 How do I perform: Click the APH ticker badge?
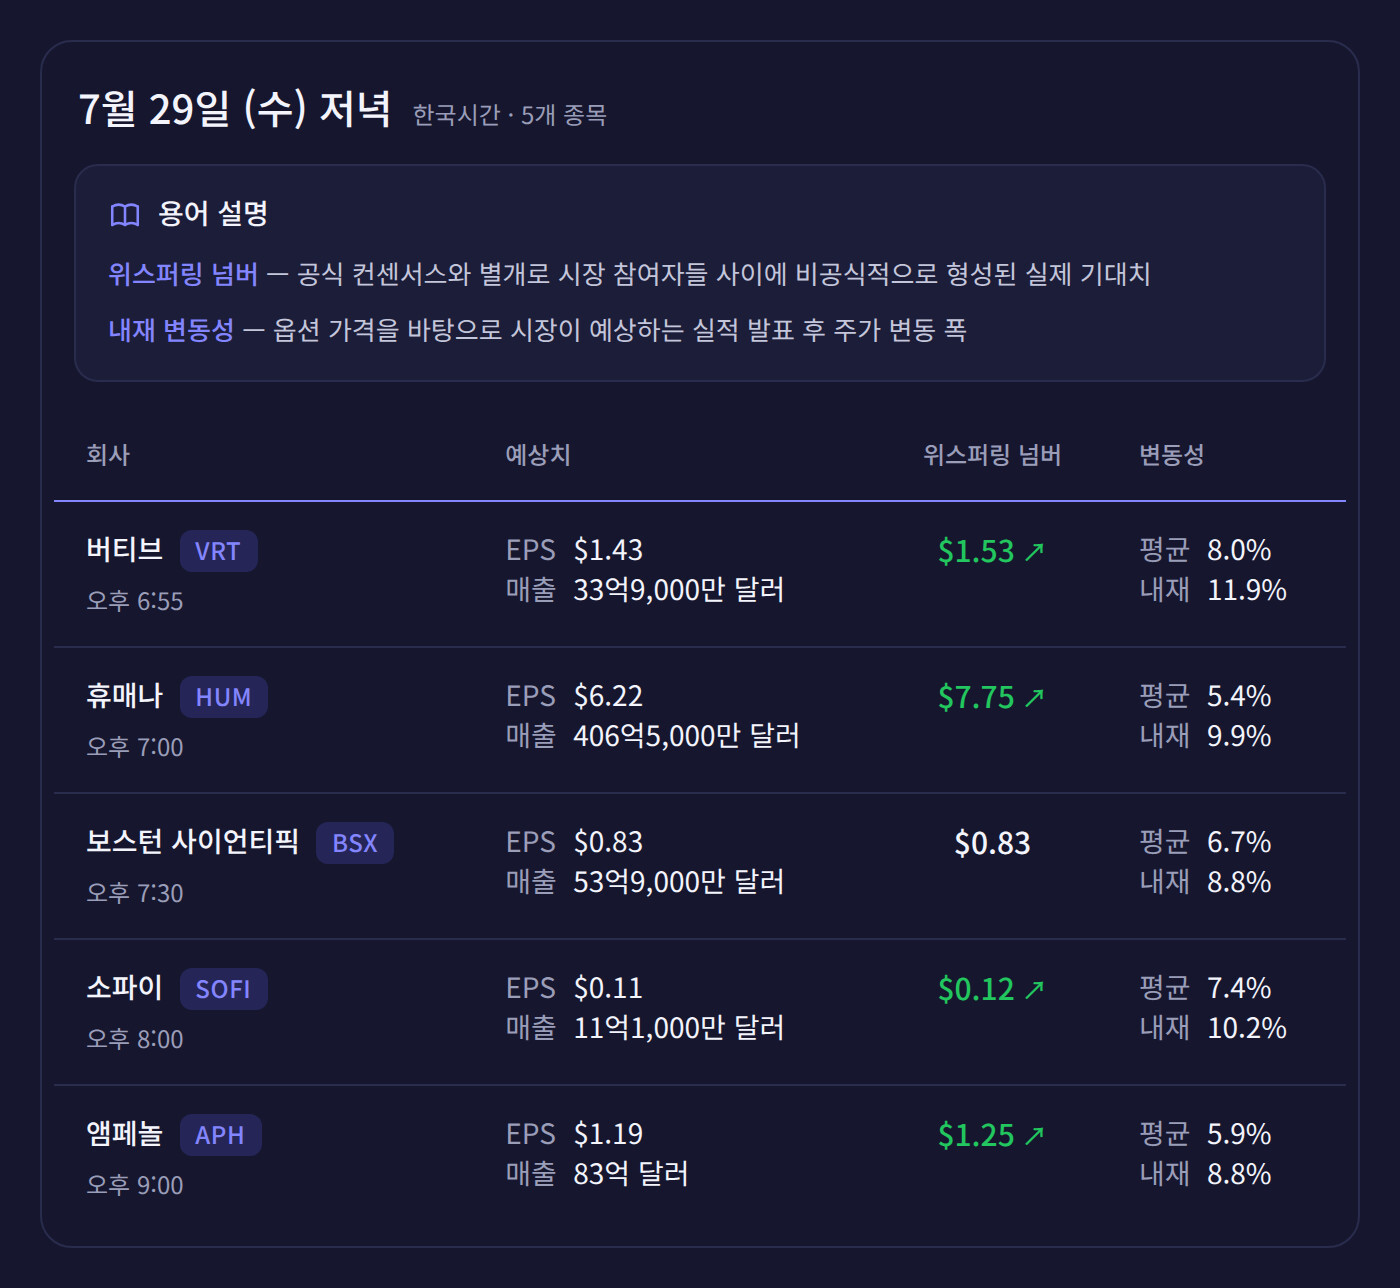220,1135
